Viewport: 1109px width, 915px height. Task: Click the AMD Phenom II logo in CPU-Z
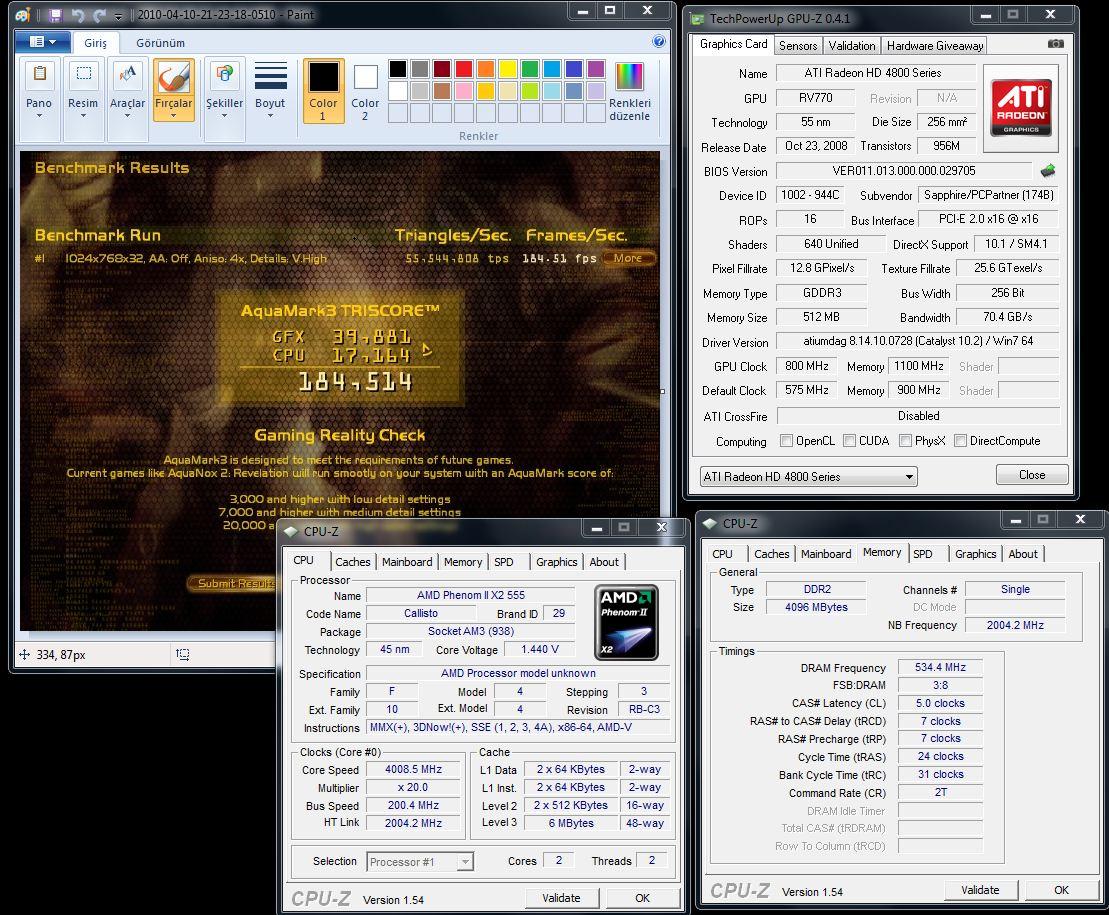(626, 622)
